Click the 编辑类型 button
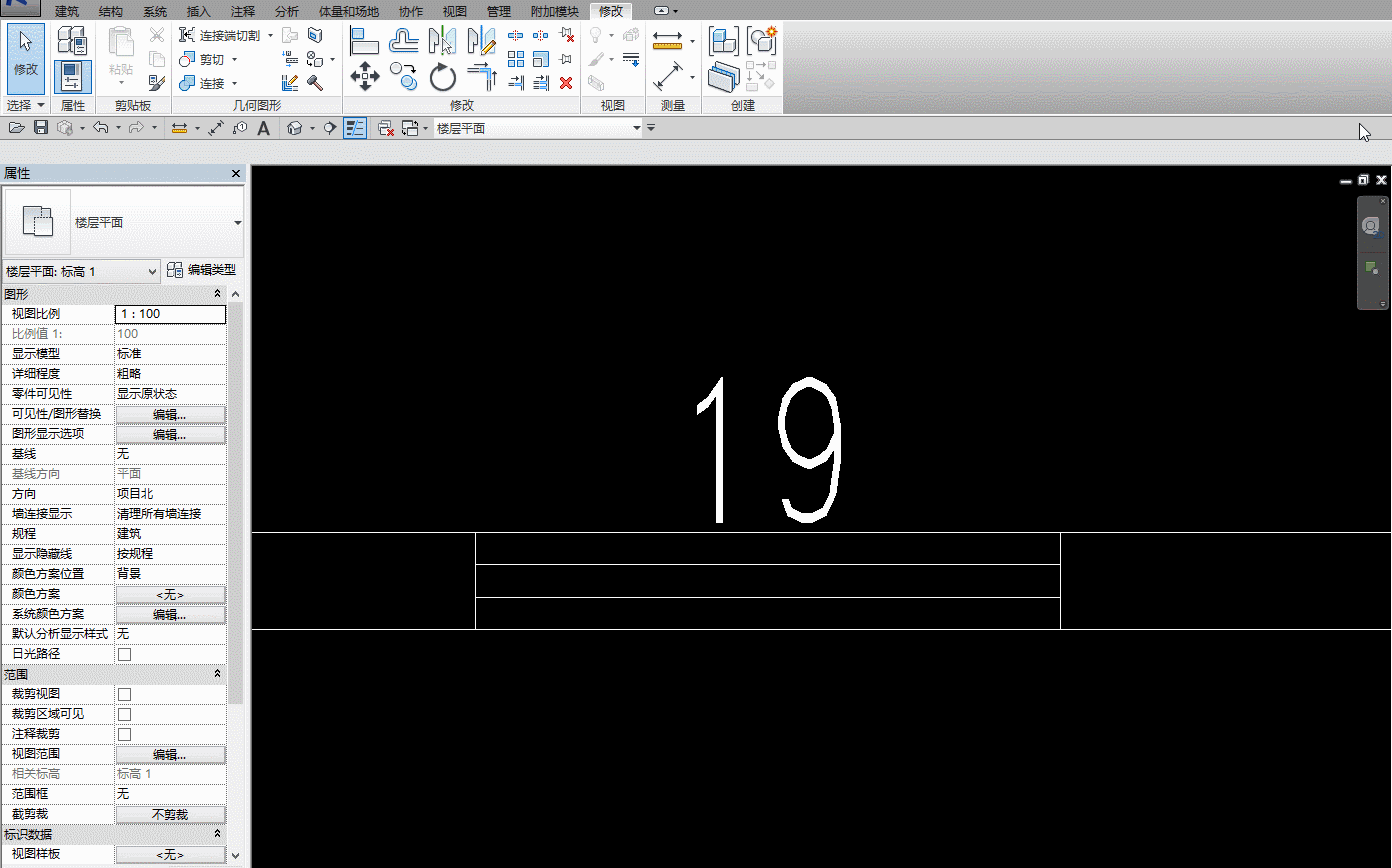 click(x=202, y=270)
